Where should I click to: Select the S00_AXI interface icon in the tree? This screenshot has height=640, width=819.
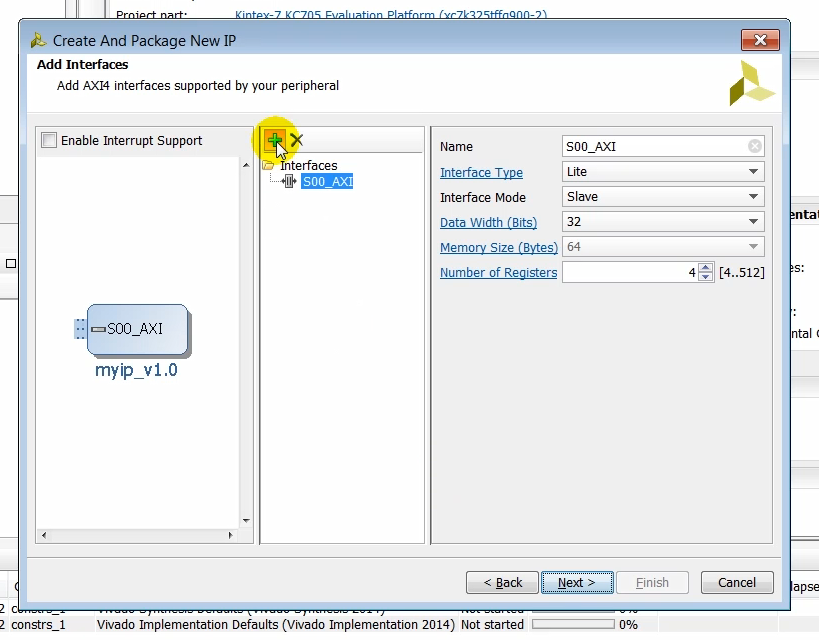pos(290,181)
